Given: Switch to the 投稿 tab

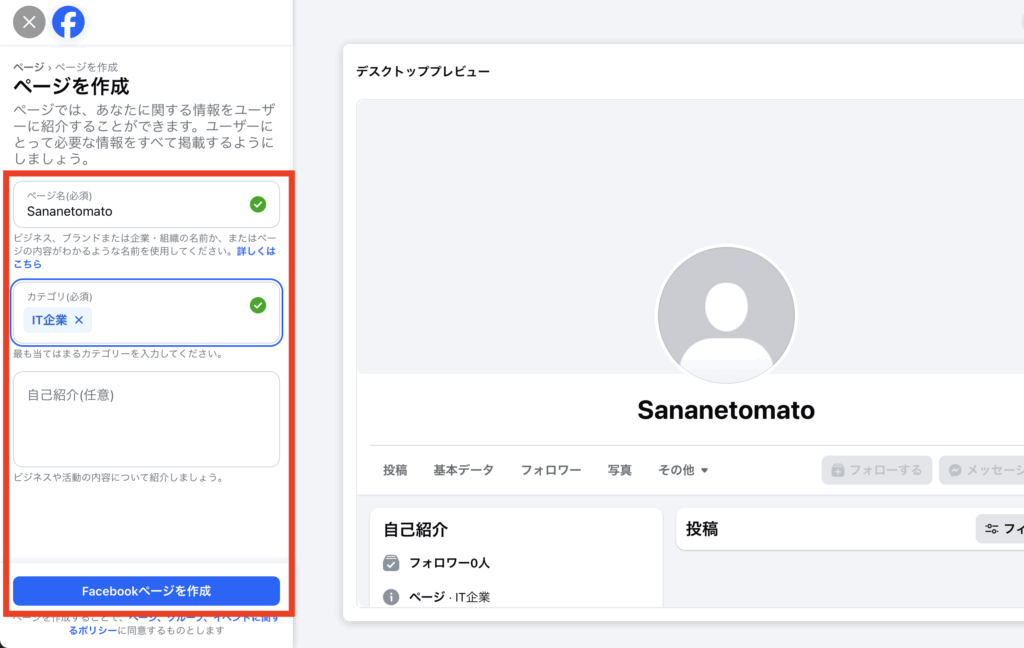Looking at the screenshot, I should [395, 470].
